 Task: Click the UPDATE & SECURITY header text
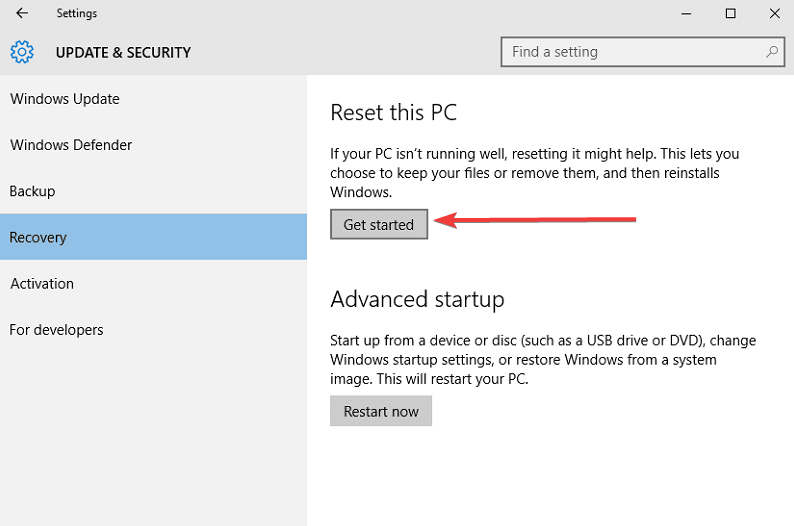tap(123, 53)
